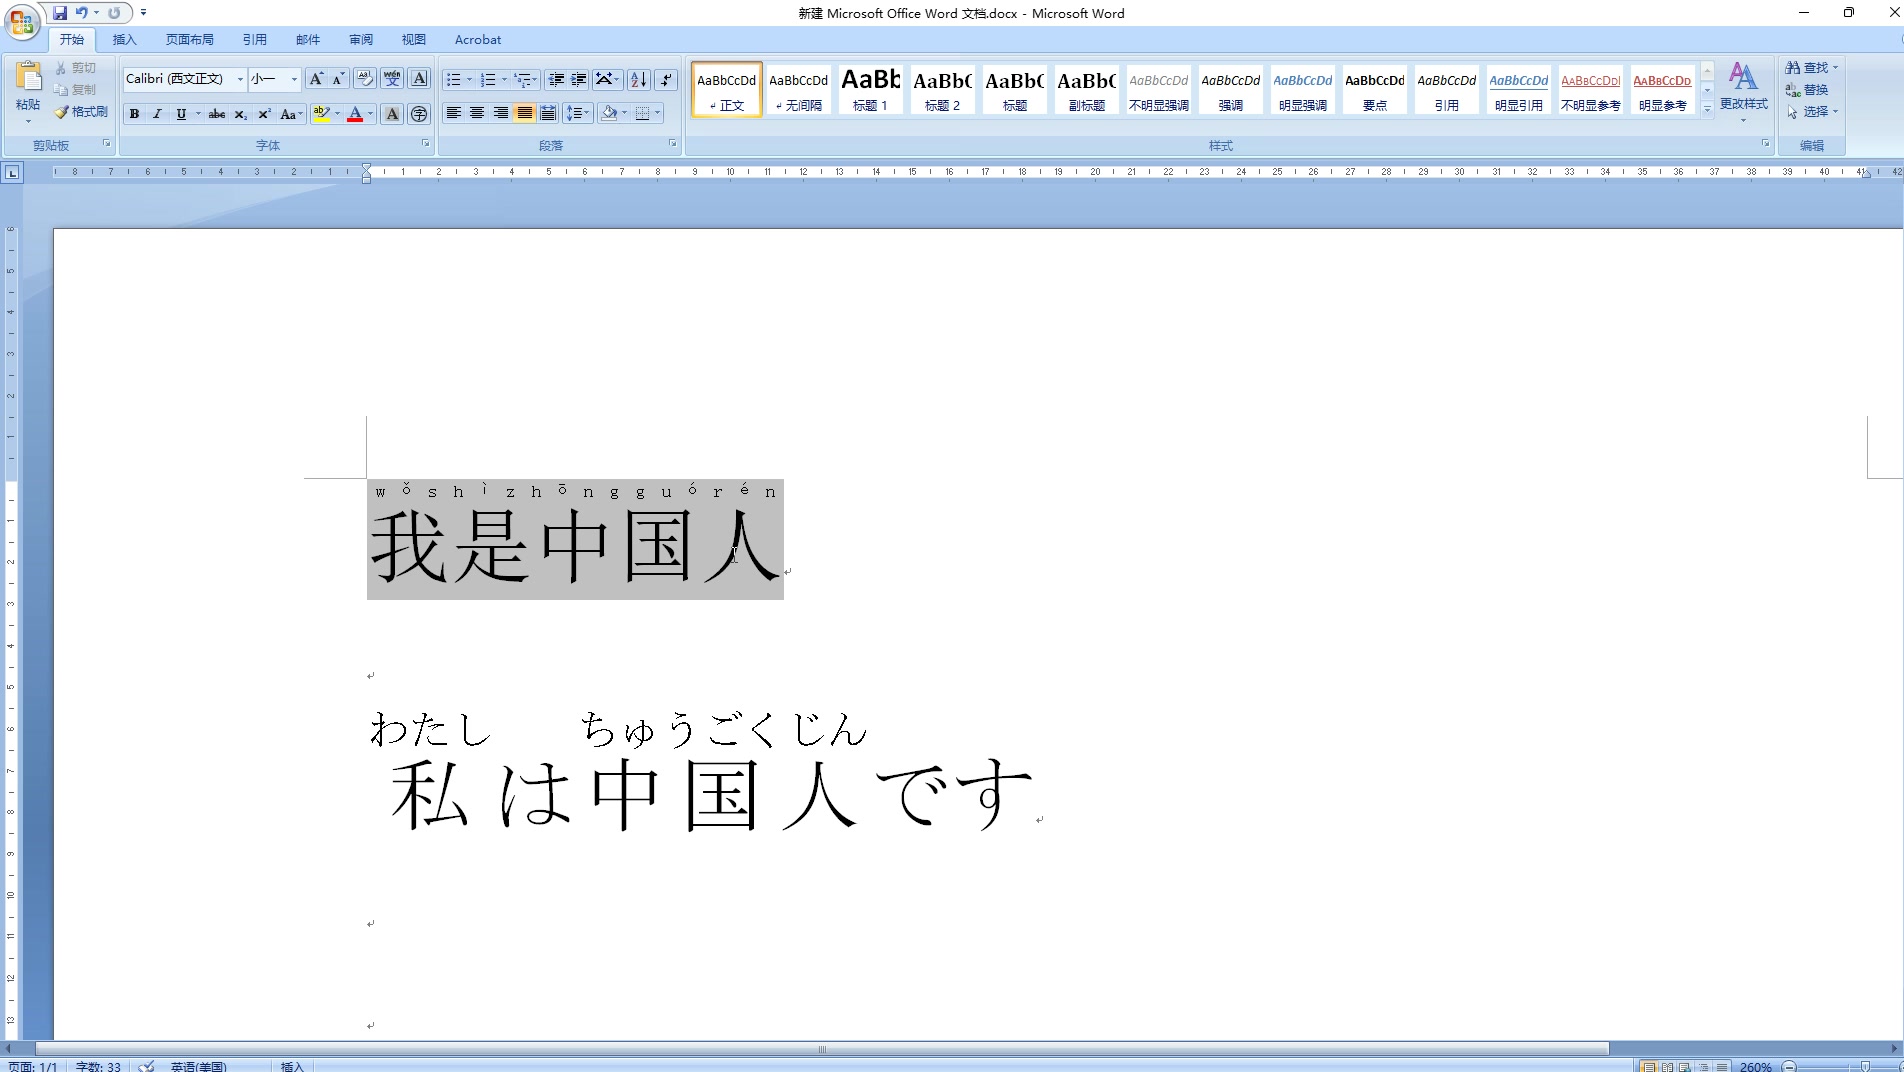The width and height of the screenshot is (1904, 1072).
Task: Toggle Bold formatting
Action: (134, 114)
